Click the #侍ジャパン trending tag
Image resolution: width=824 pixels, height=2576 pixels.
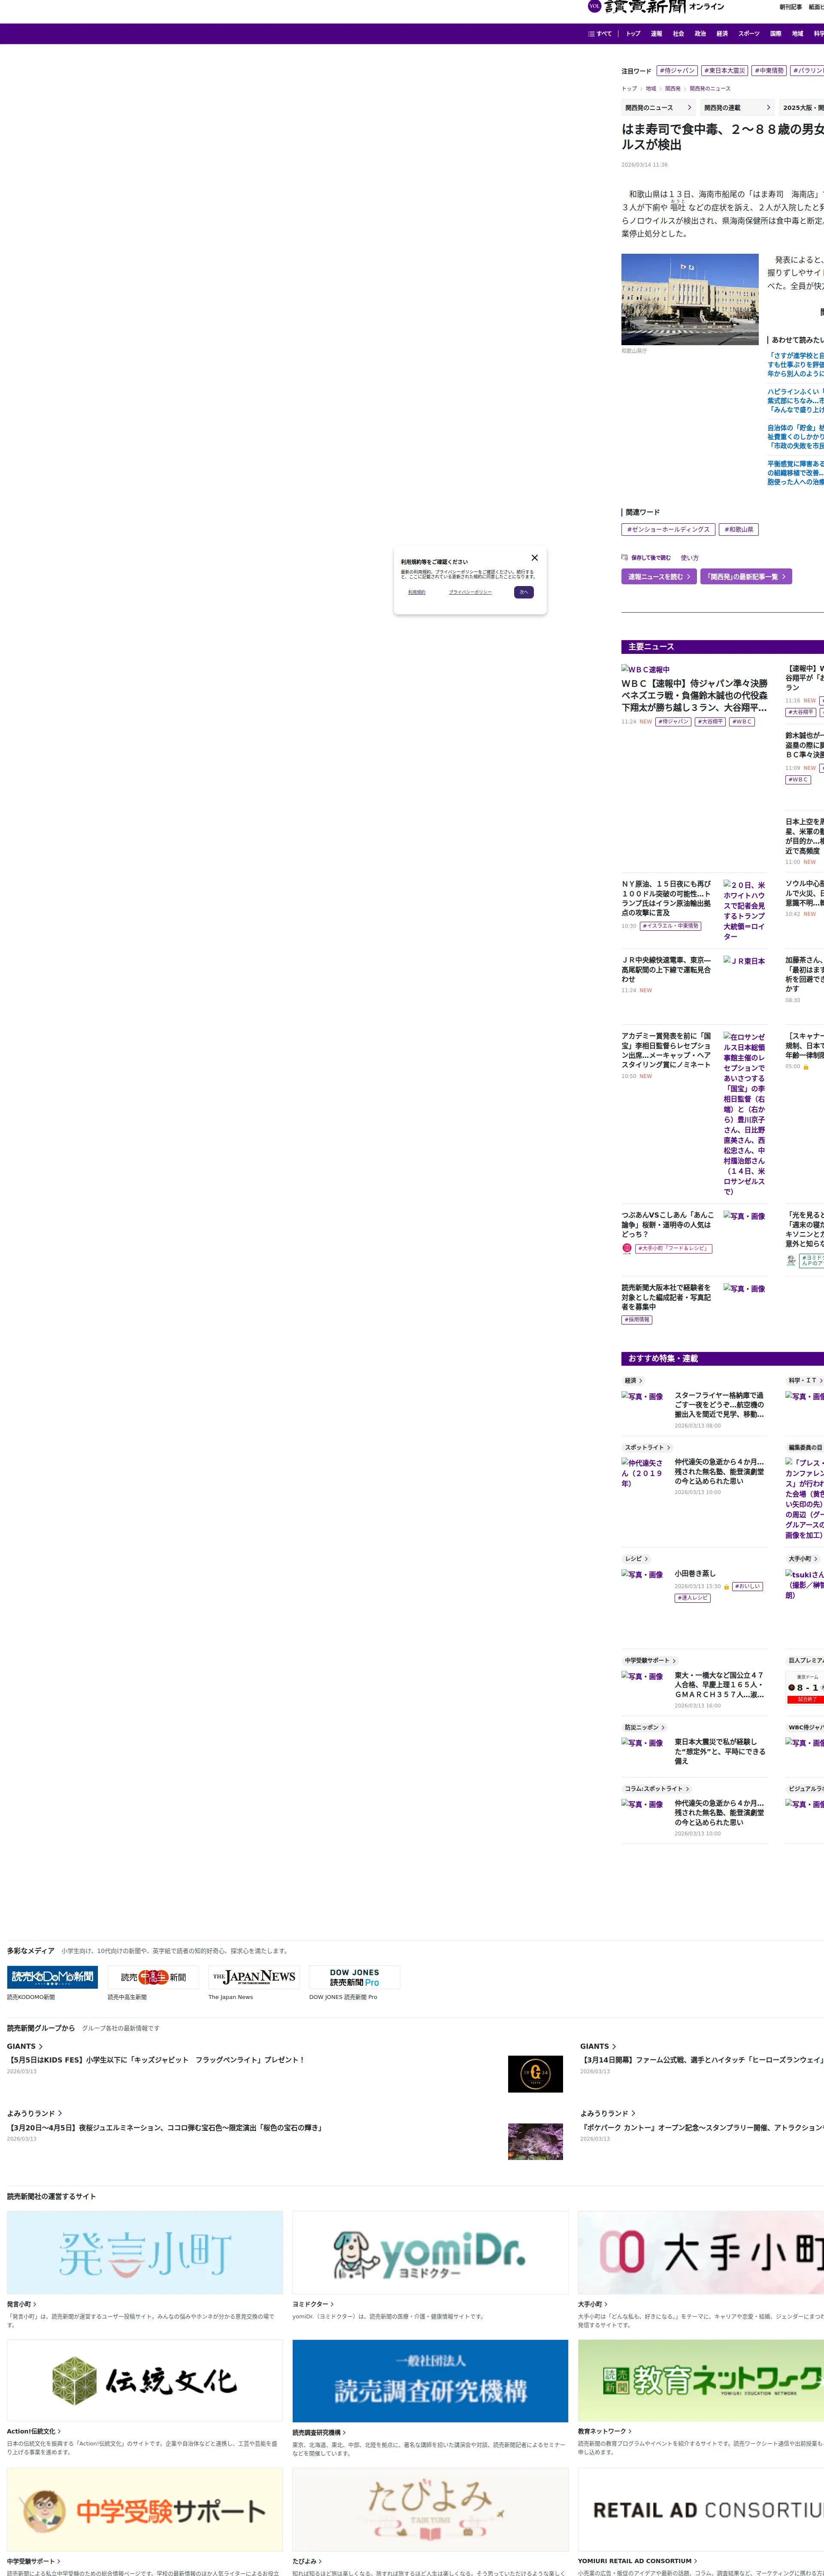[x=677, y=71]
